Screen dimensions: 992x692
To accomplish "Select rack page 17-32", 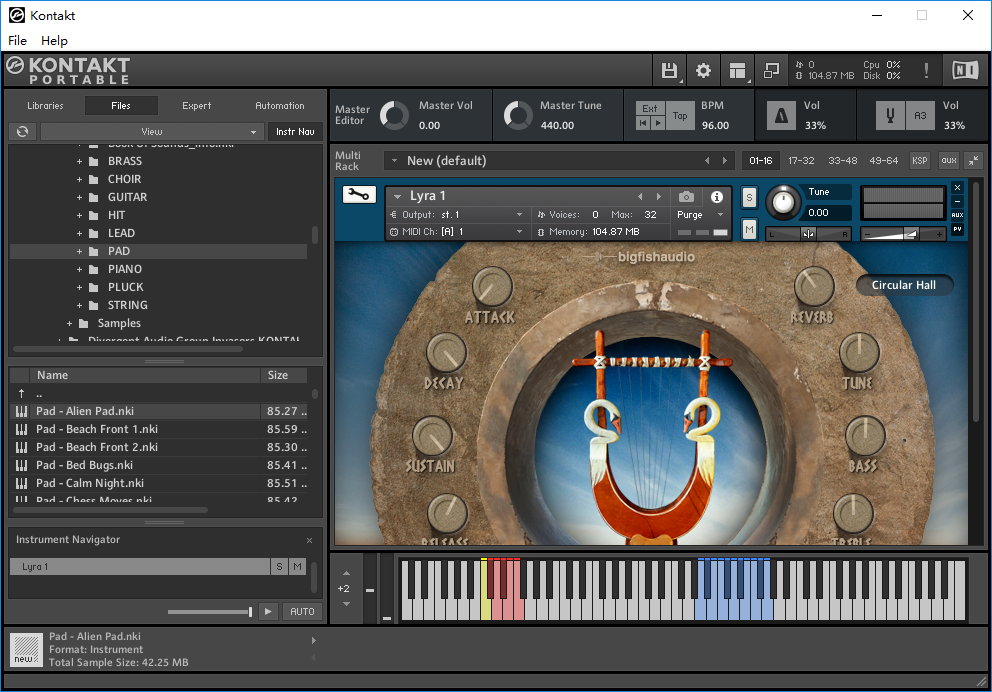I will (801, 161).
